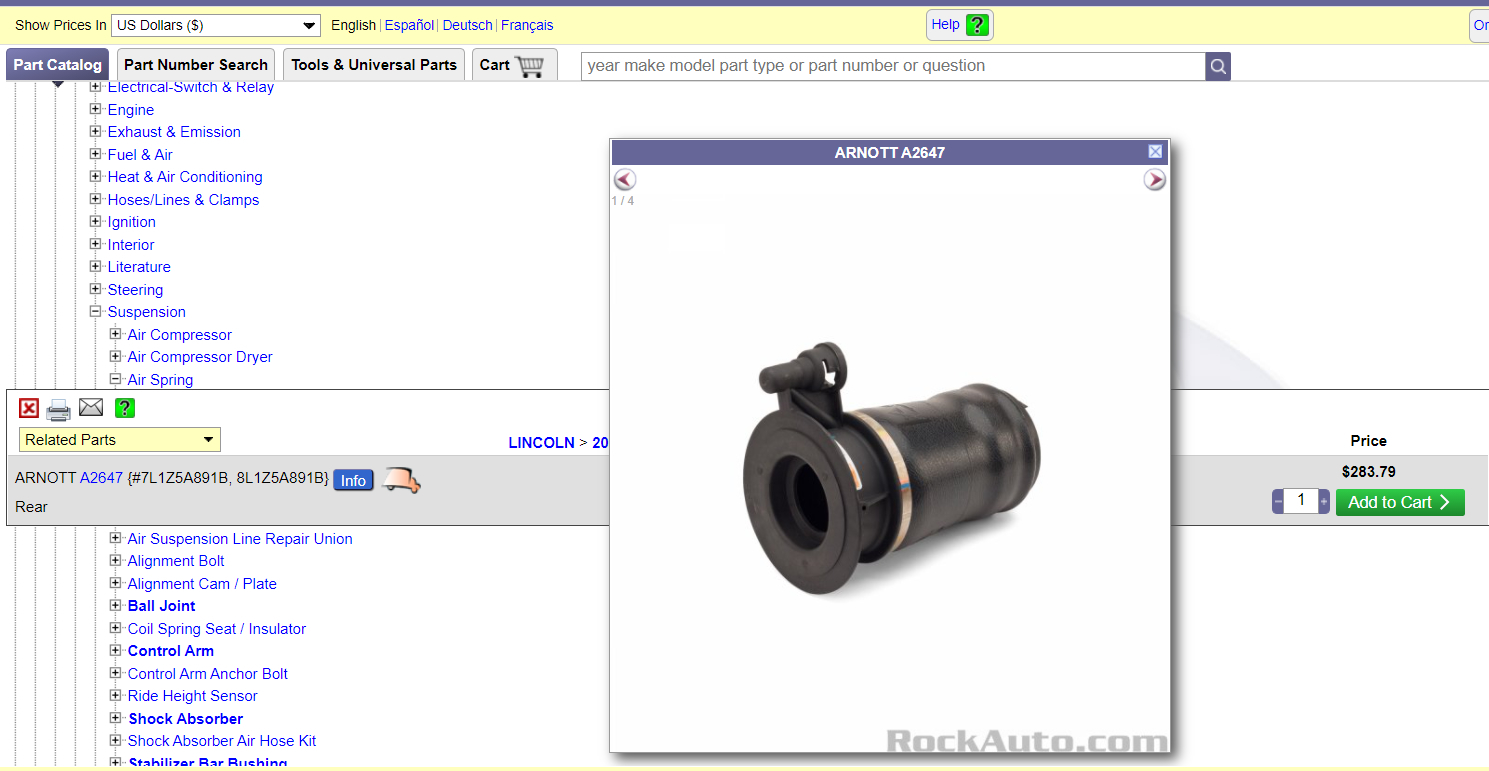1489x771 pixels.
Task: Switch language to Español
Action: [x=409, y=25]
